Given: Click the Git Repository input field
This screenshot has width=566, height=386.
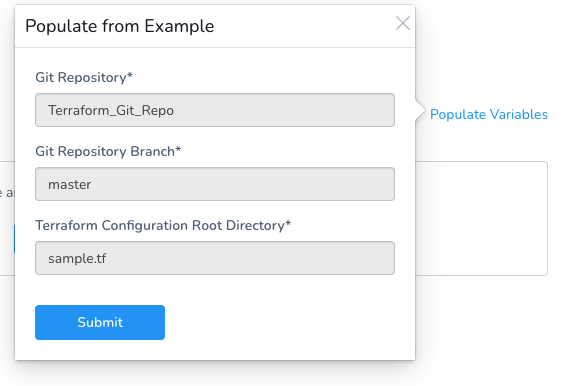Looking at the screenshot, I should pyautogui.click(x=215, y=110).
